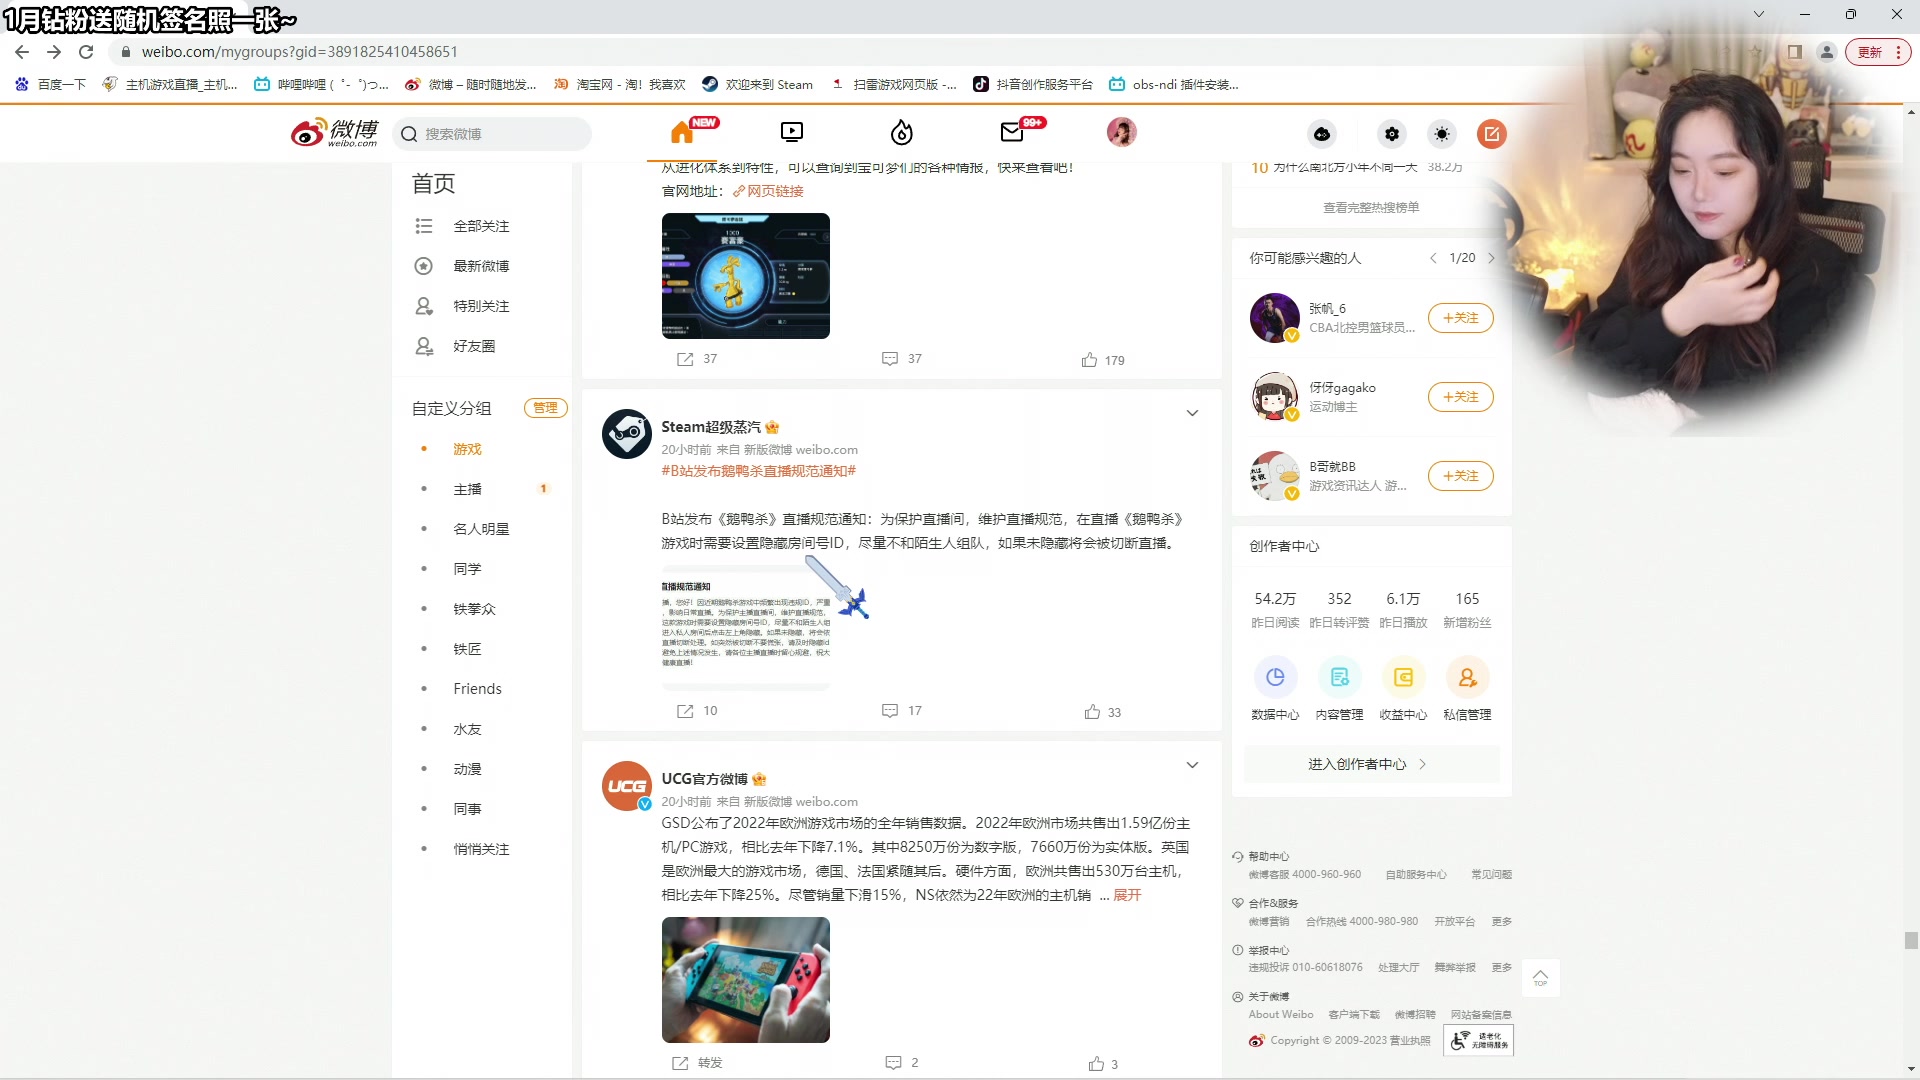The height and width of the screenshot is (1080, 1920).
Task: Like the Steam超级蒸汽 post
Action: (x=1103, y=712)
